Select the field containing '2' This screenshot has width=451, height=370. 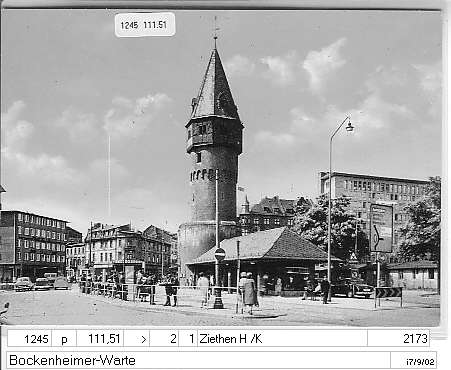coord(164,339)
